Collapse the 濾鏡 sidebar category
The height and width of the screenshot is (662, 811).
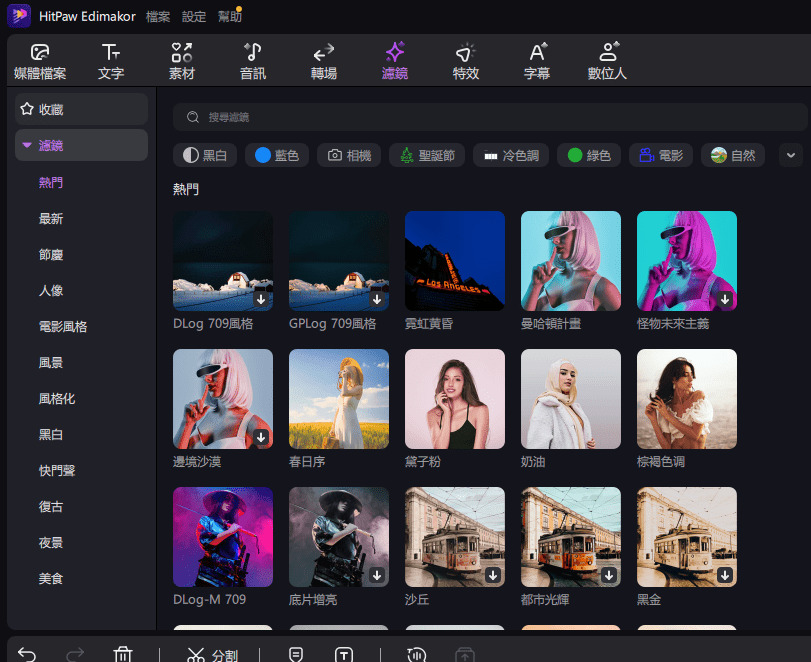coord(26,146)
